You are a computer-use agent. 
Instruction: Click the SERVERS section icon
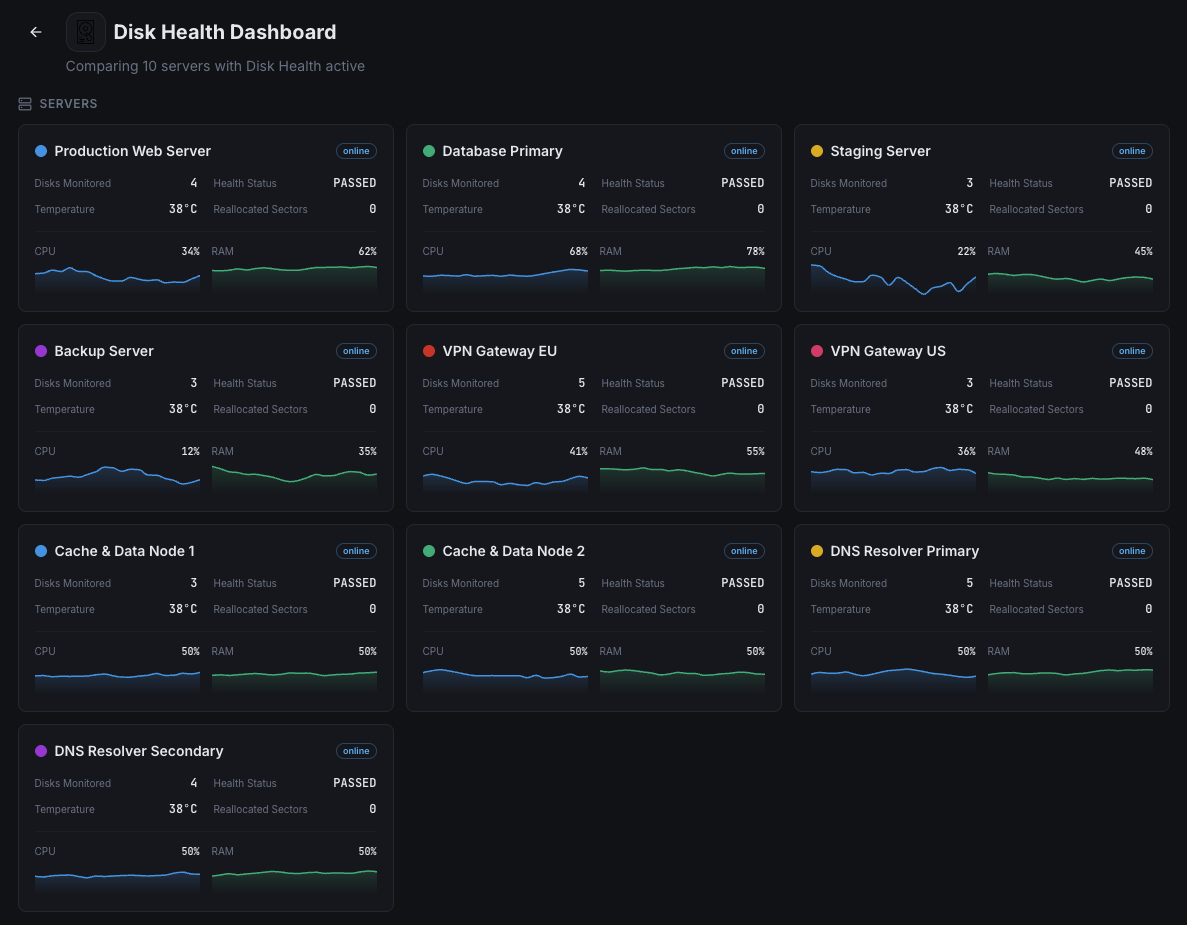(24, 103)
